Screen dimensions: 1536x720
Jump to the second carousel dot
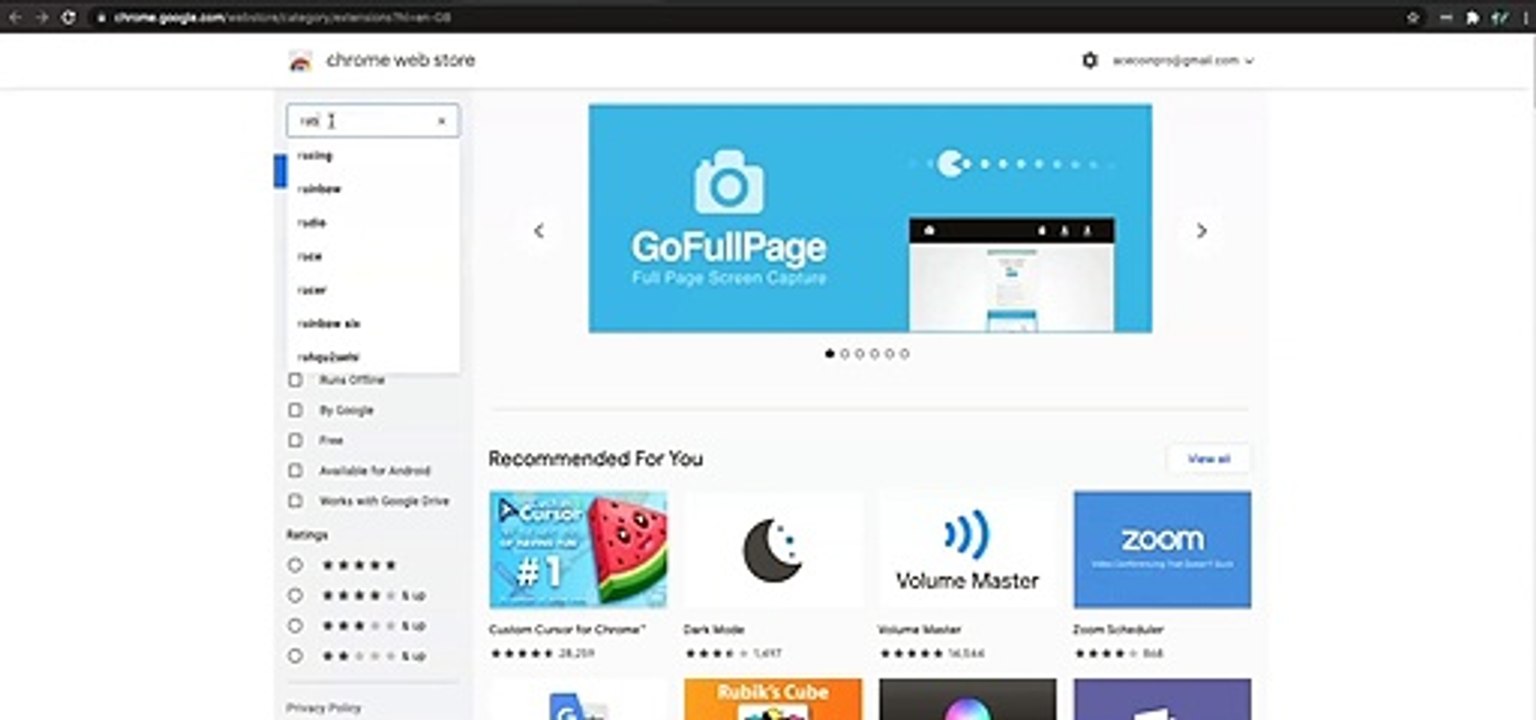click(x=845, y=354)
